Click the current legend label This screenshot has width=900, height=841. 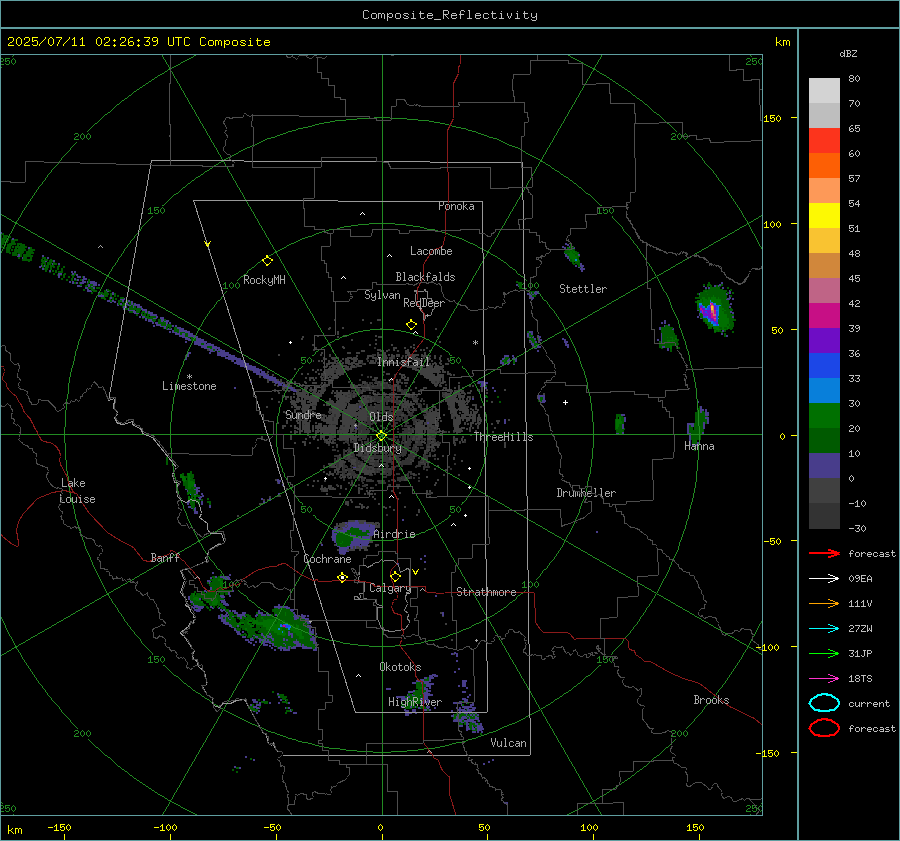[869, 704]
